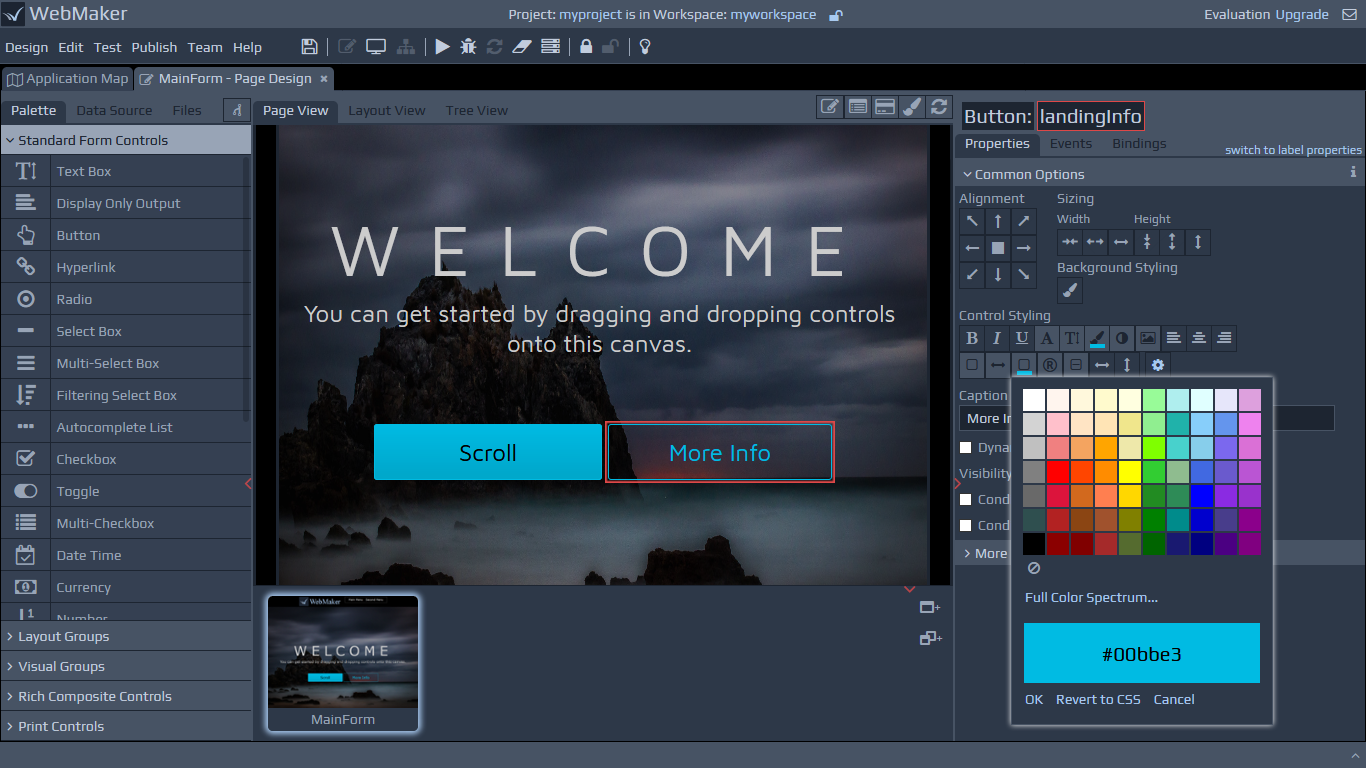Image resolution: width=1366 pixels, height=768 pixels.
Task: Open Full Color Spectrum link
Action: click(1091, 597)
